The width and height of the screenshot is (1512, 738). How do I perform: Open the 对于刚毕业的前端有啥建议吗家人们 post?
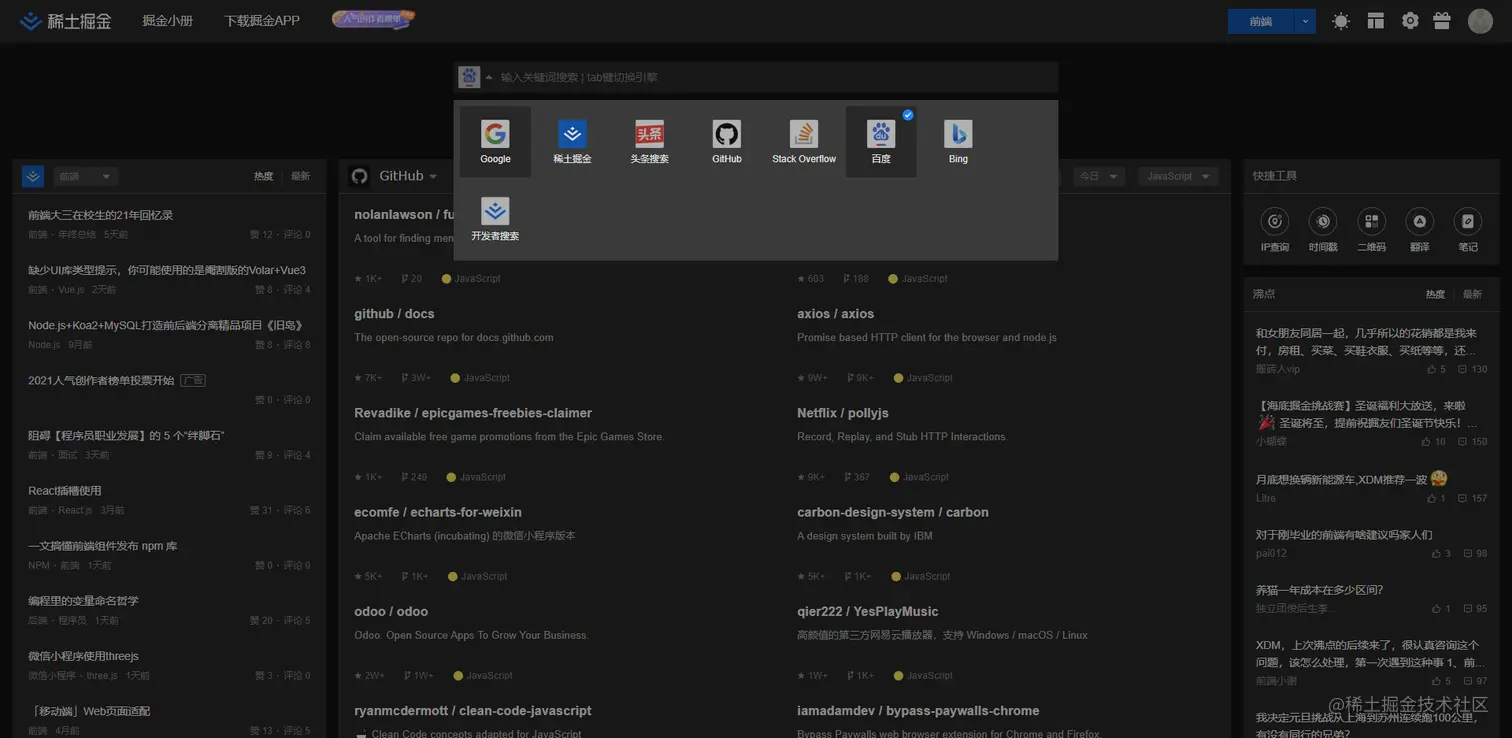tap(1344, 535)
